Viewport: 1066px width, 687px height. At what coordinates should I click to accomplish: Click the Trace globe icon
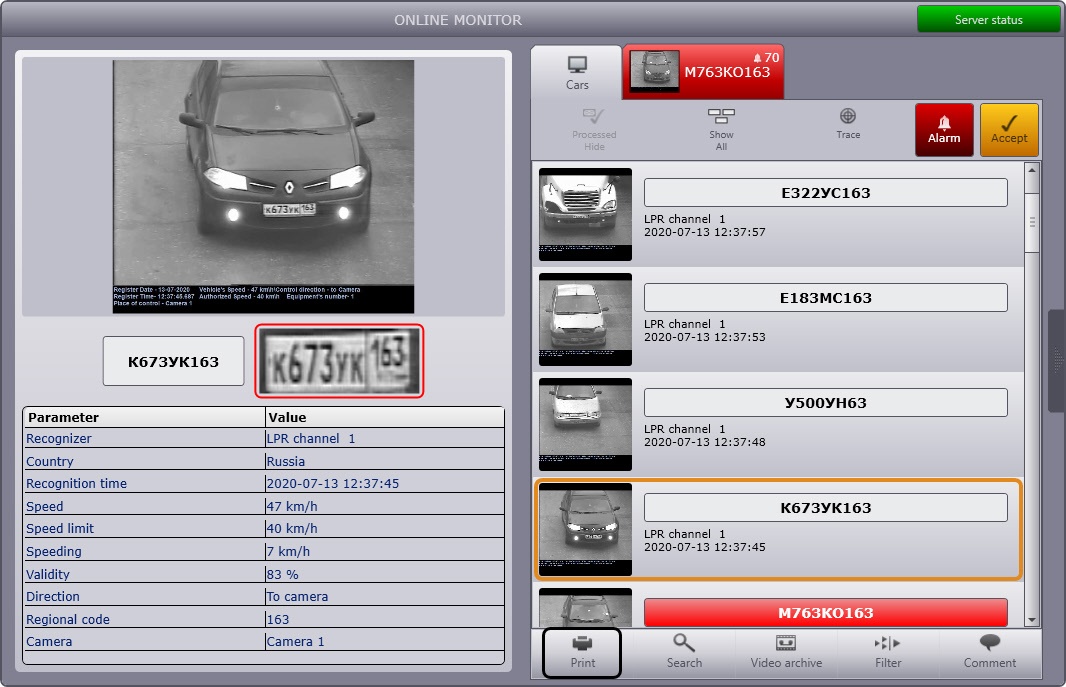848,124
